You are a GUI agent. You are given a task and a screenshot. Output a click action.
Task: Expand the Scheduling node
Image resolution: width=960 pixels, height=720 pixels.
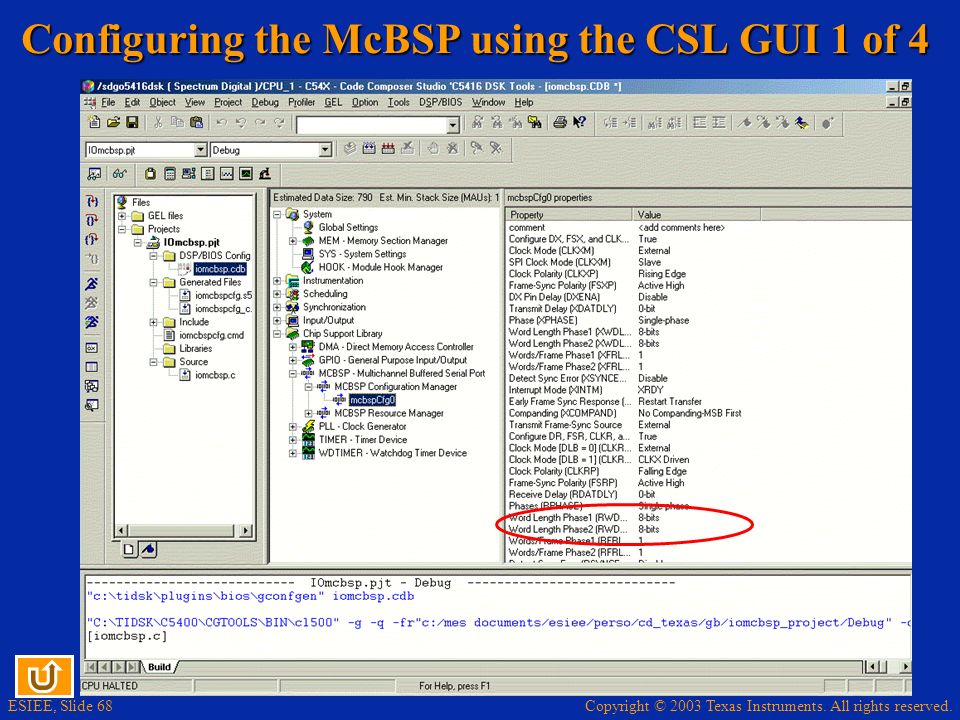click(x=277, y=294)
